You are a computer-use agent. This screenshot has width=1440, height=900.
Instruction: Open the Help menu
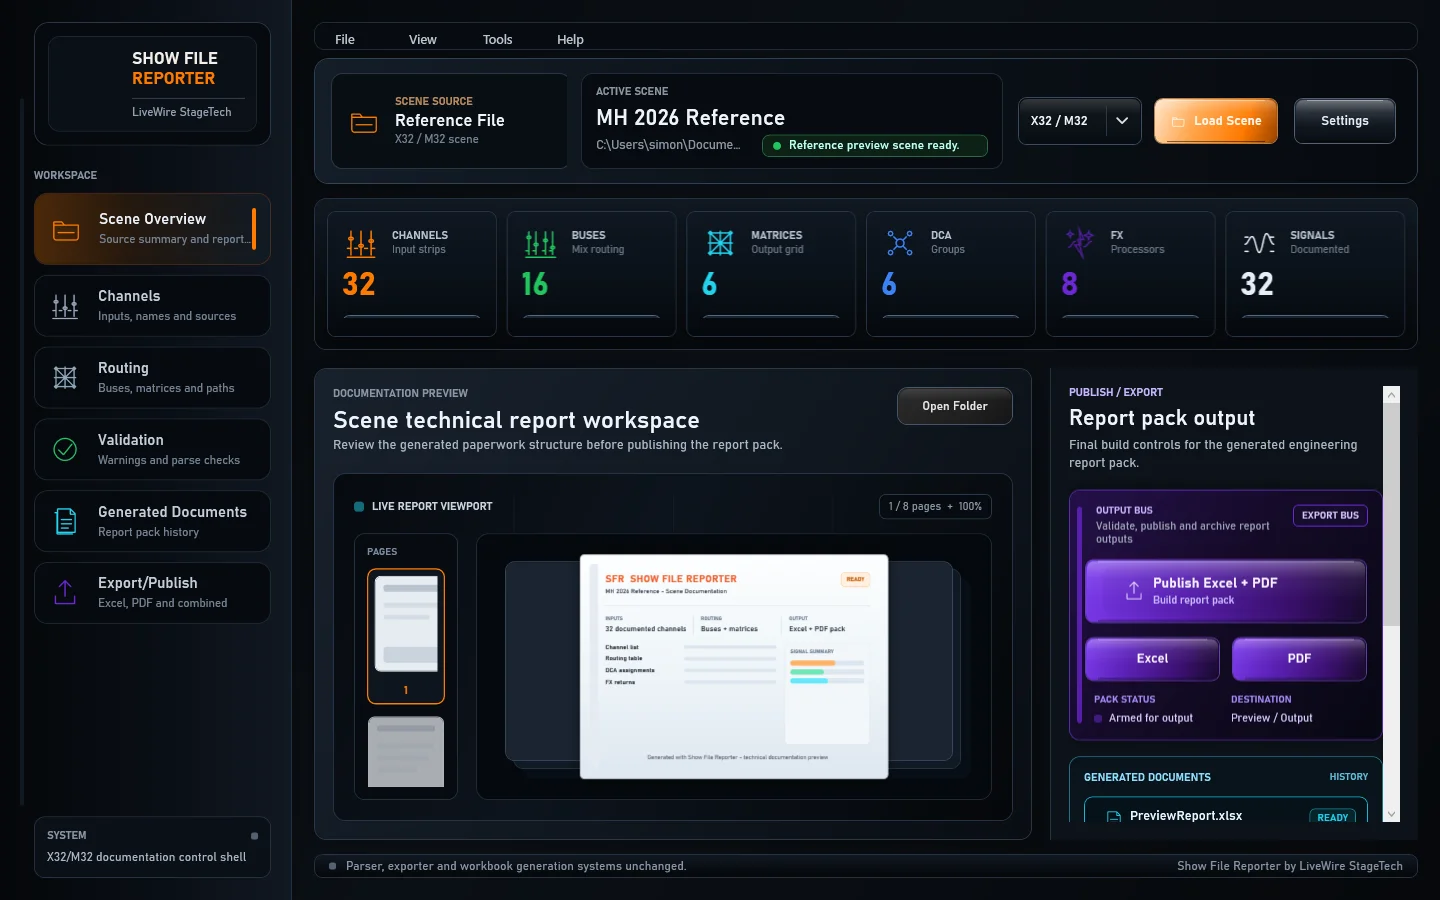(570, 40)
